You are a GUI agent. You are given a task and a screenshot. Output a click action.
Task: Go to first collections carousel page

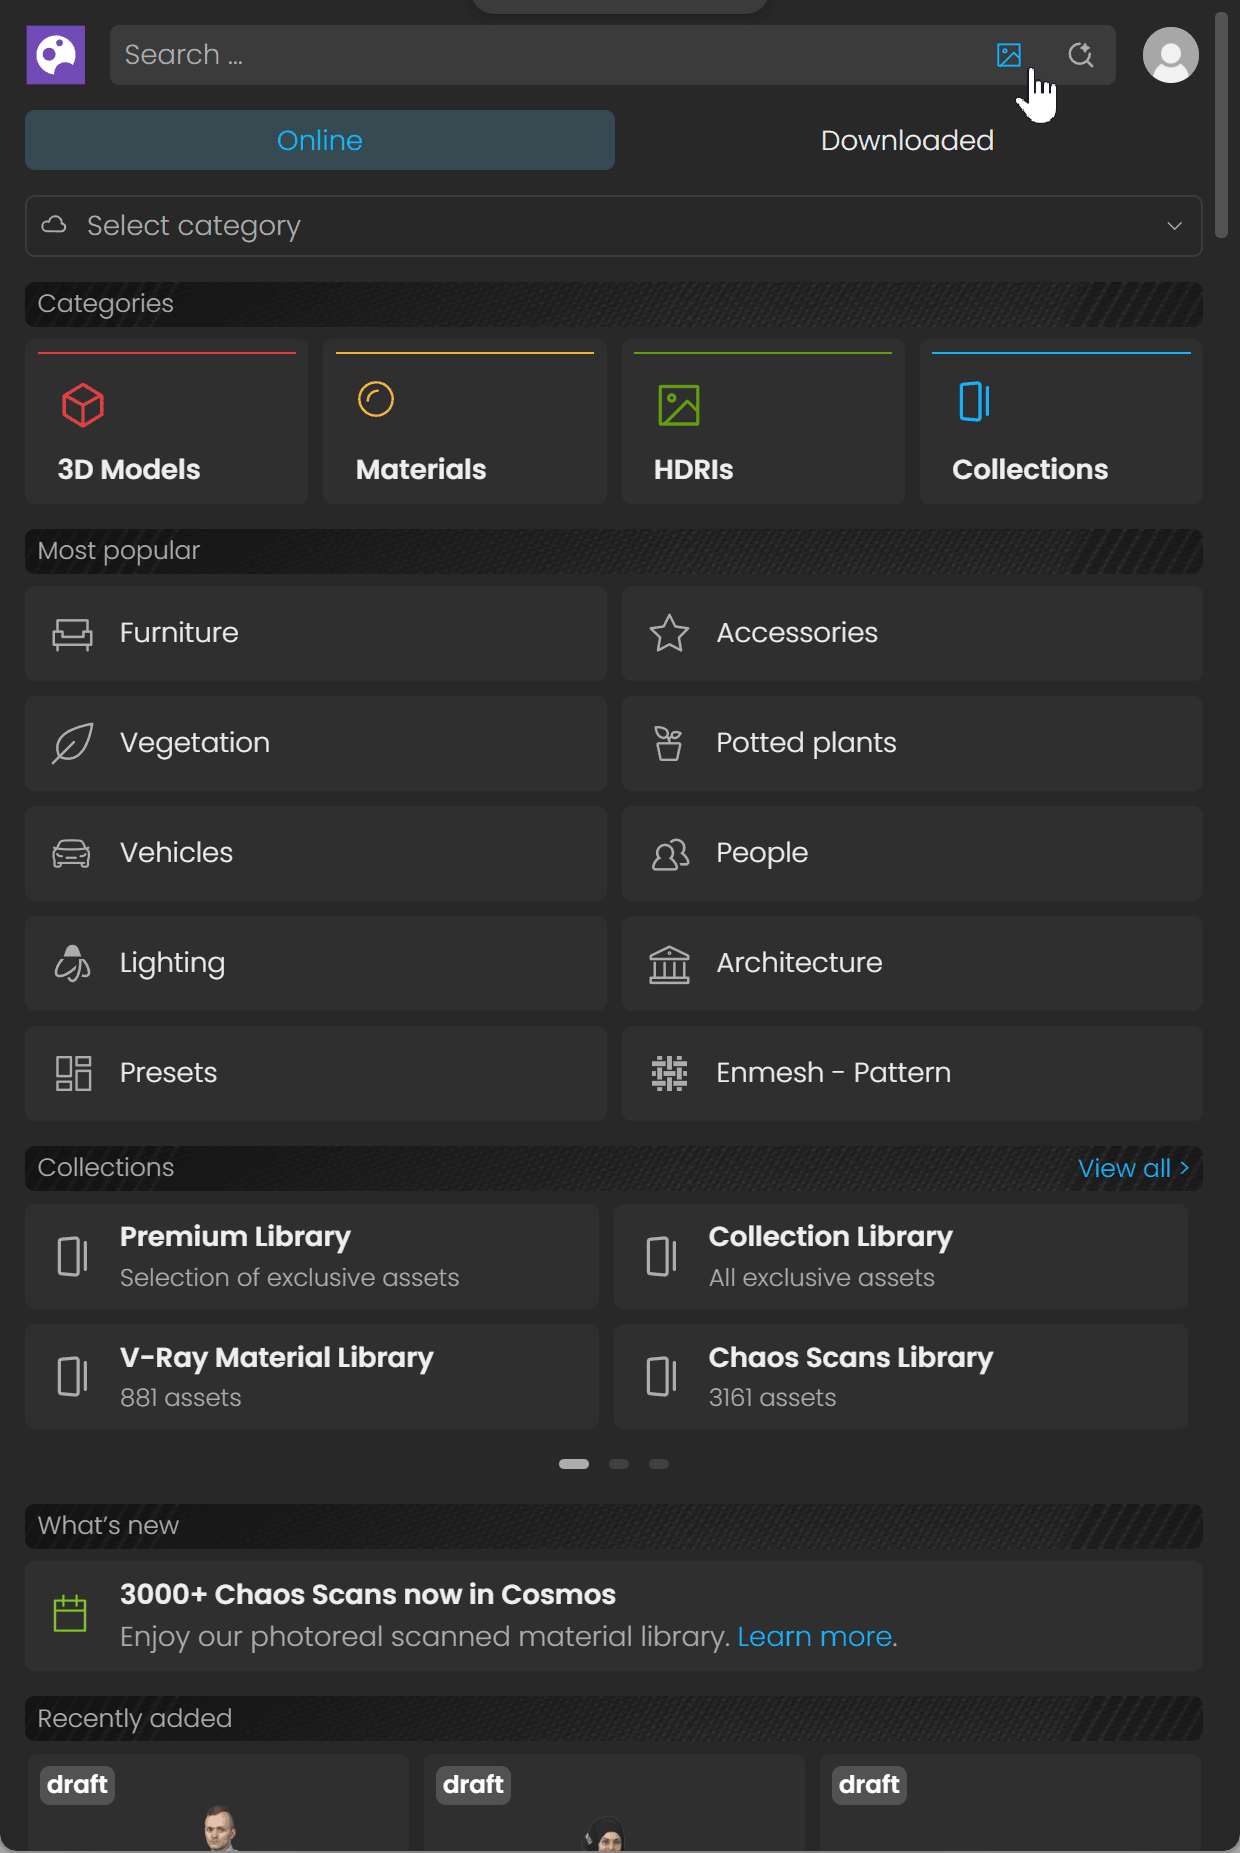pyautogui.click(x=574, y=1464)
